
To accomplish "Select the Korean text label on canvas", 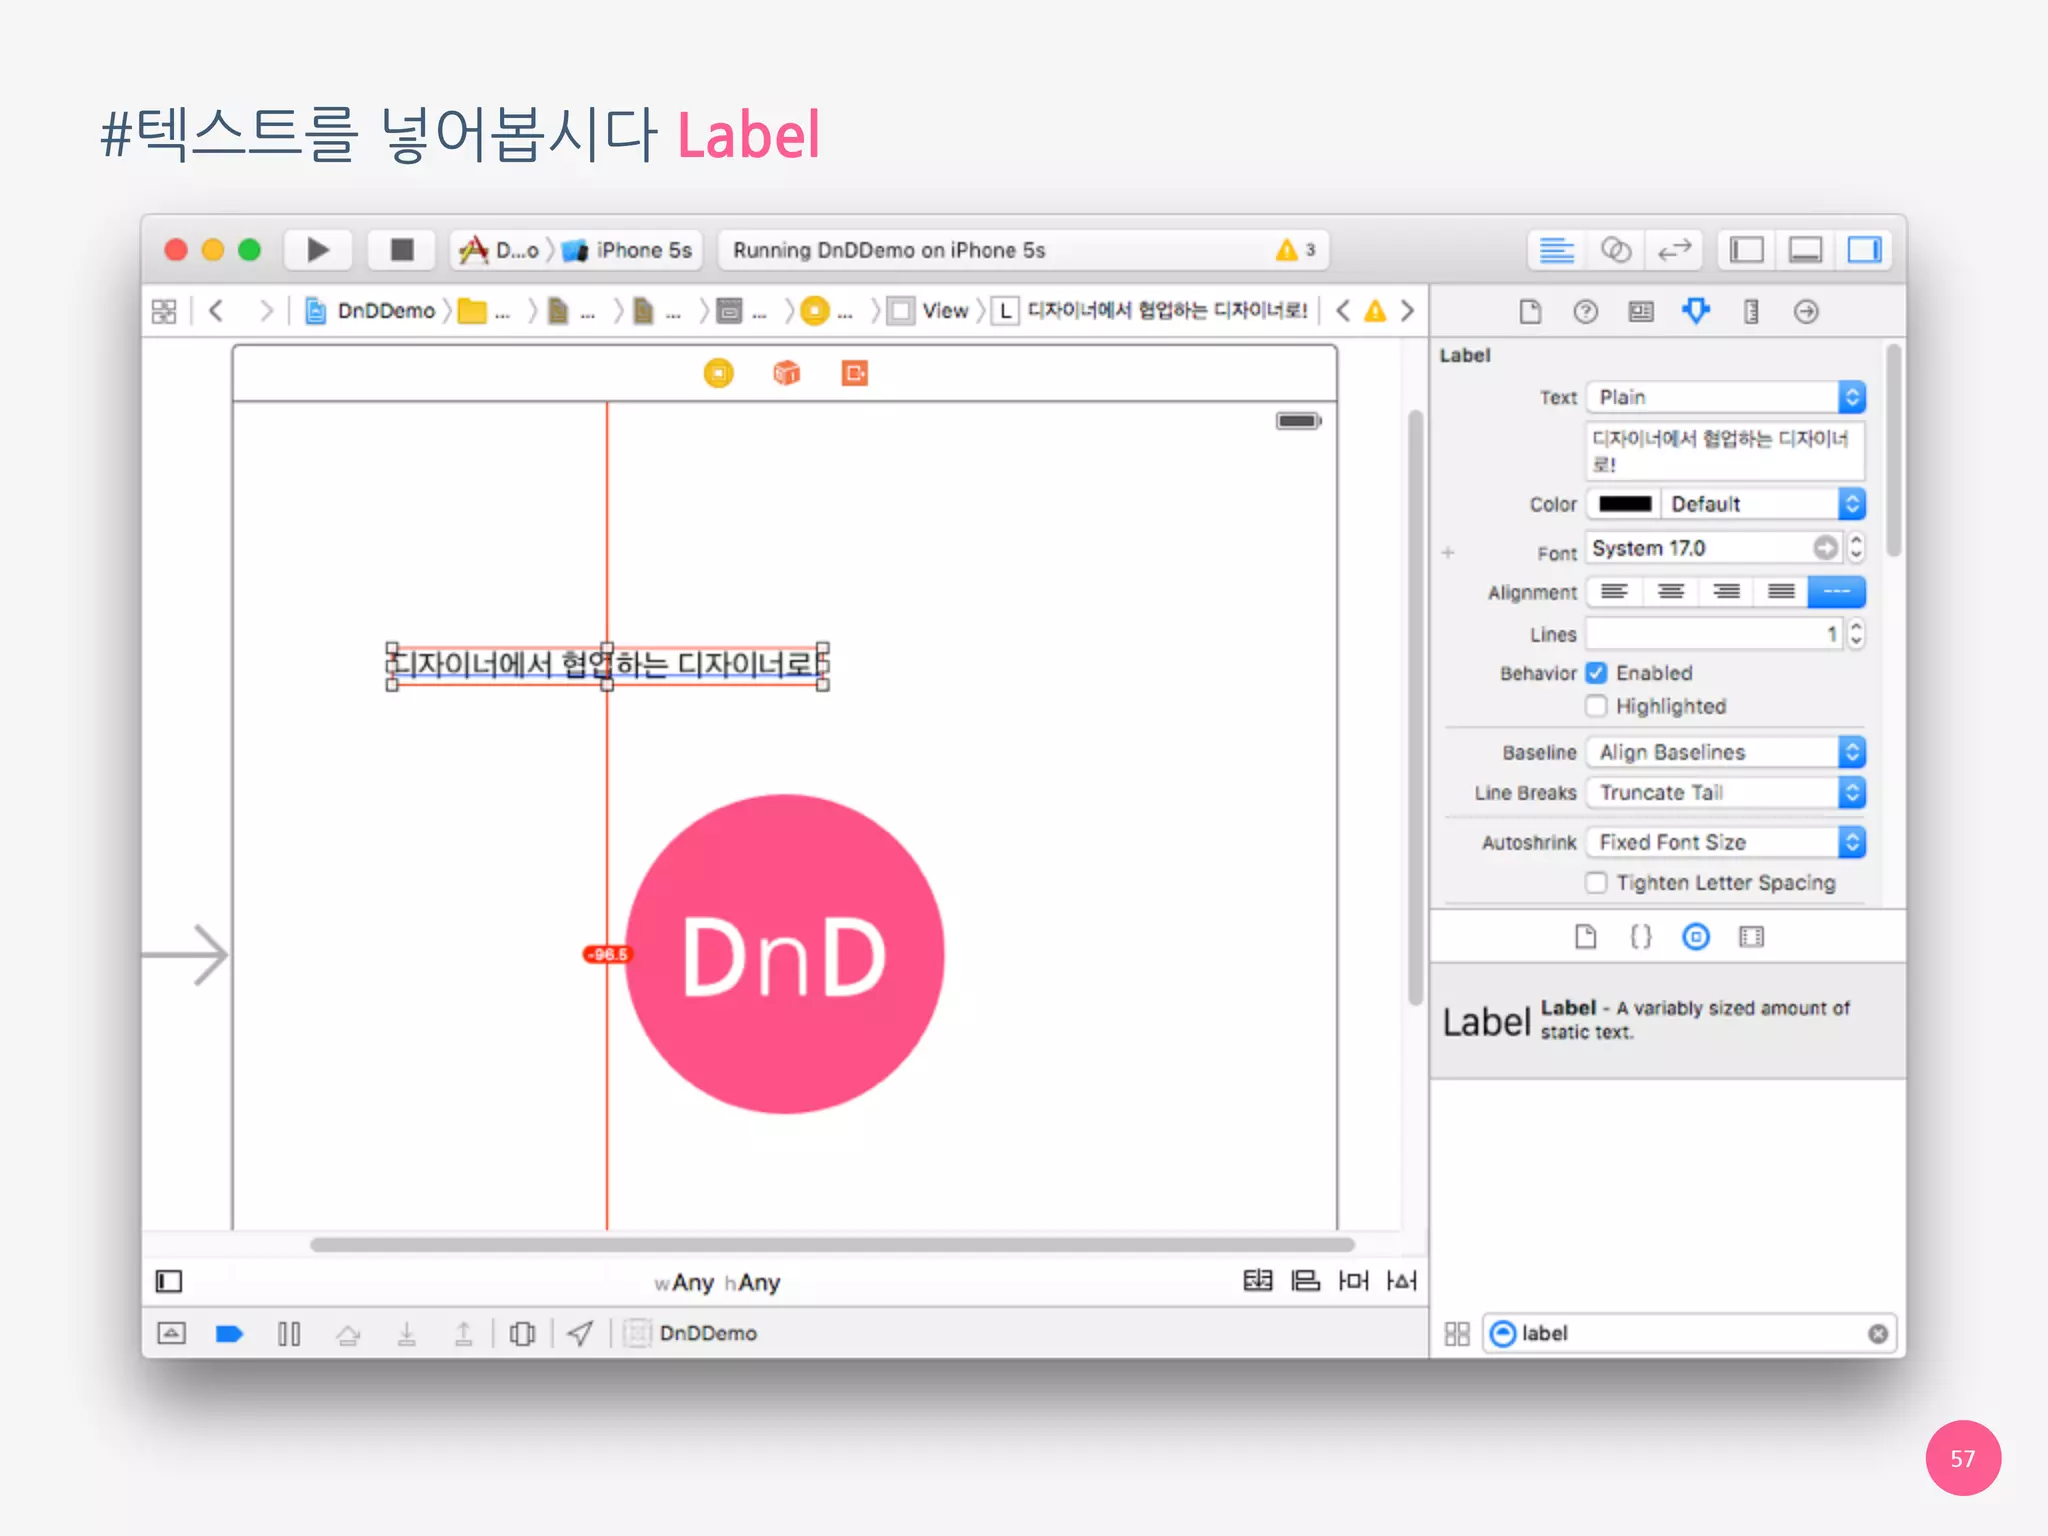I will click(x=608, y=665).
